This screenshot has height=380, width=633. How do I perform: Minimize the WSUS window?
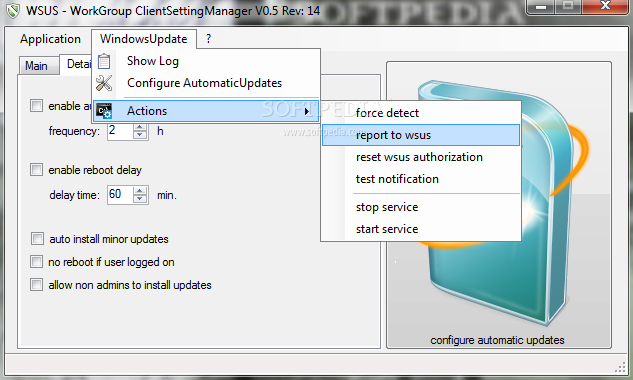(541, 7)
